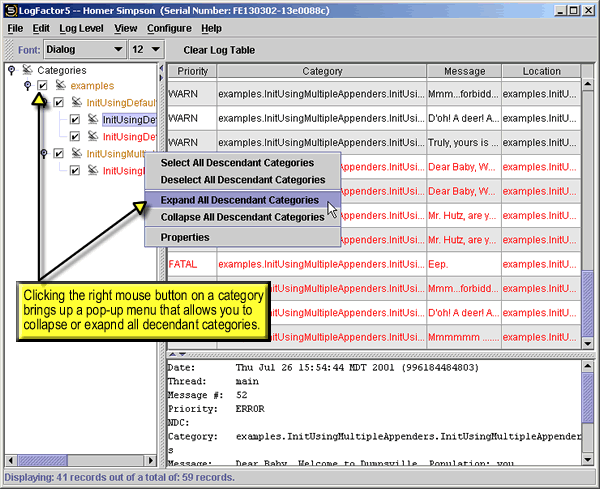Toggle the orange InitUsingMulti category checkbox

tap(59, 154)
